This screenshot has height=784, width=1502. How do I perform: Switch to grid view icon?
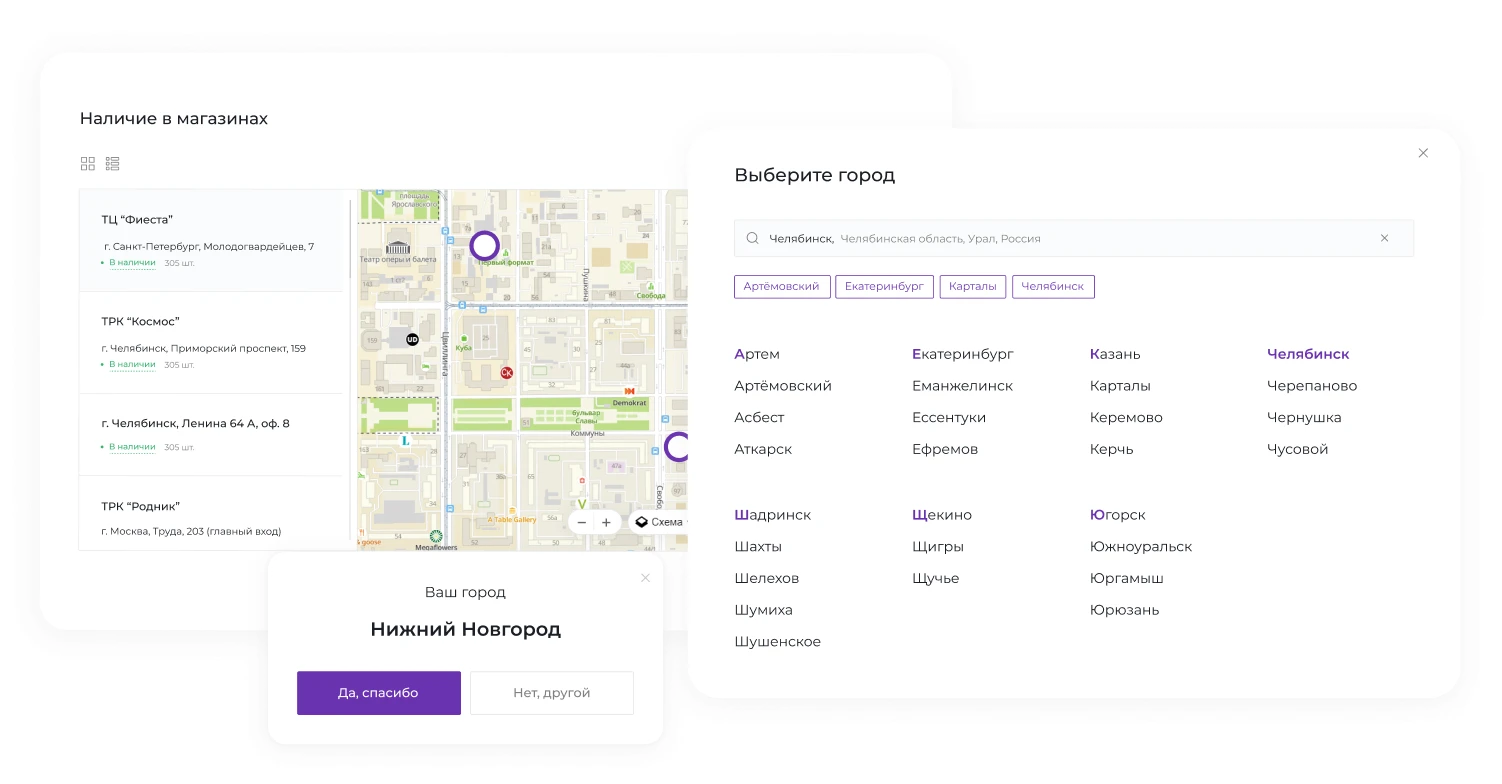click(88, 163)
